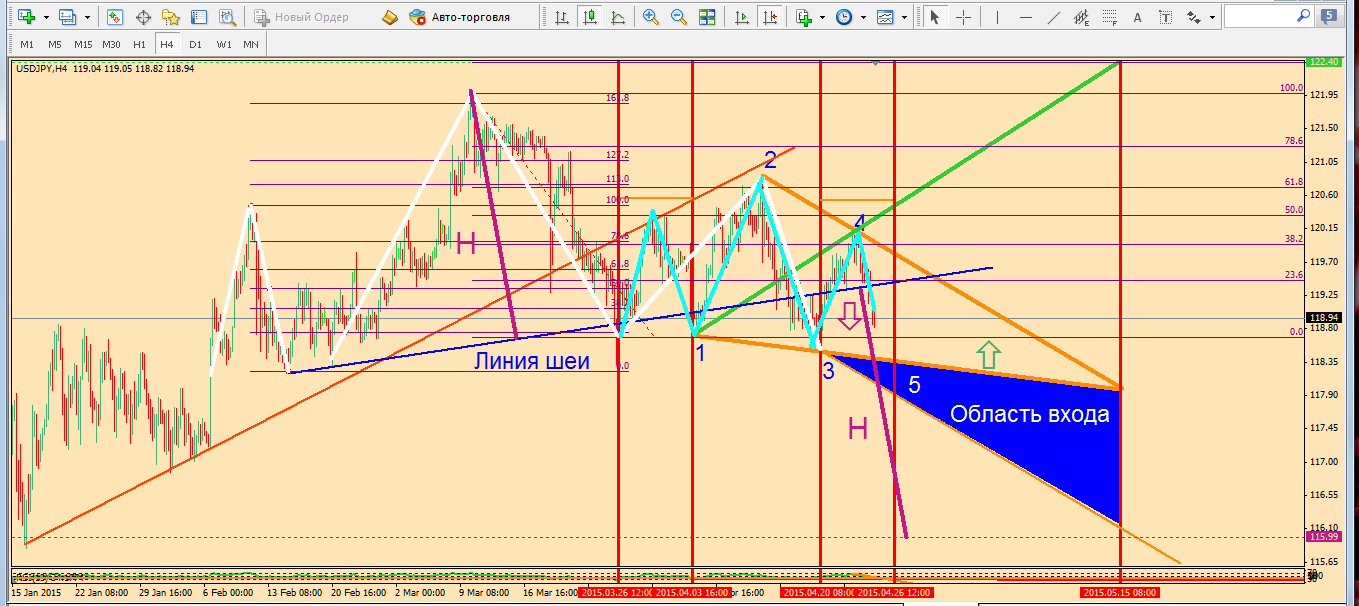The width and height of the screenshot is (1359, 606).
Task: Click the 2015.05.15 08:00 date marker
Action: [1121, 593]
